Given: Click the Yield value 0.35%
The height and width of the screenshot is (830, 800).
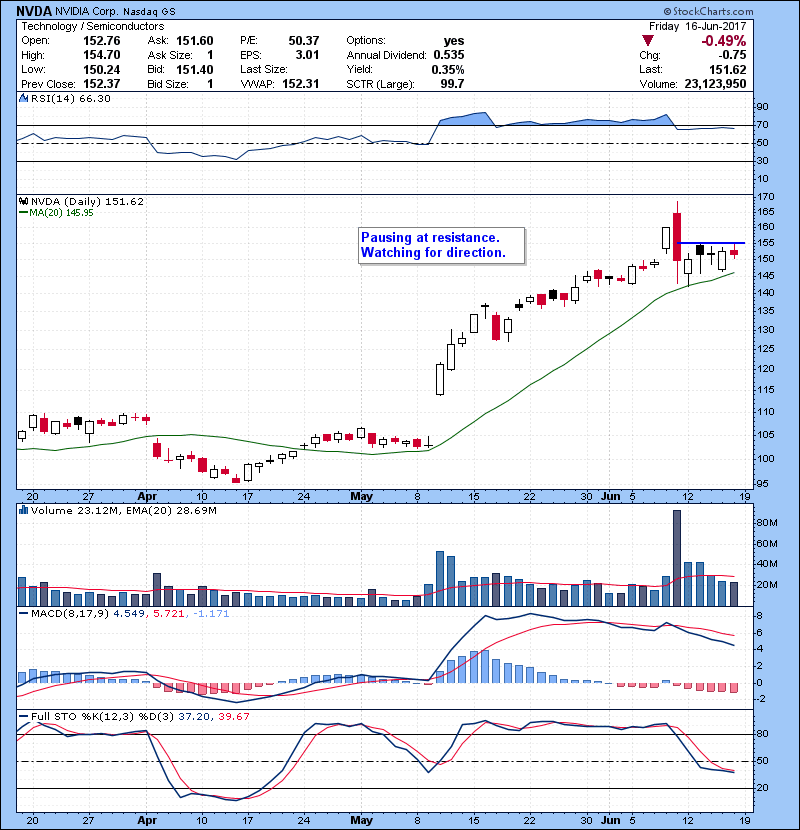Looking at the screenshot, I should [x=448, y=69].
